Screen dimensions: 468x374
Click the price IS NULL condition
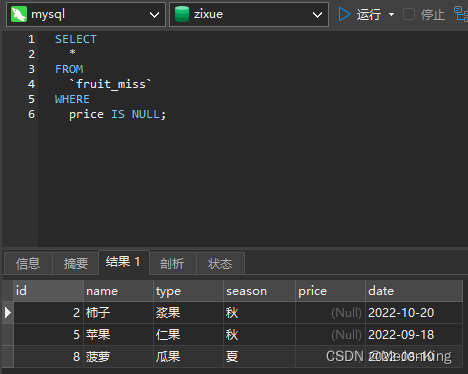click(117, 114)
